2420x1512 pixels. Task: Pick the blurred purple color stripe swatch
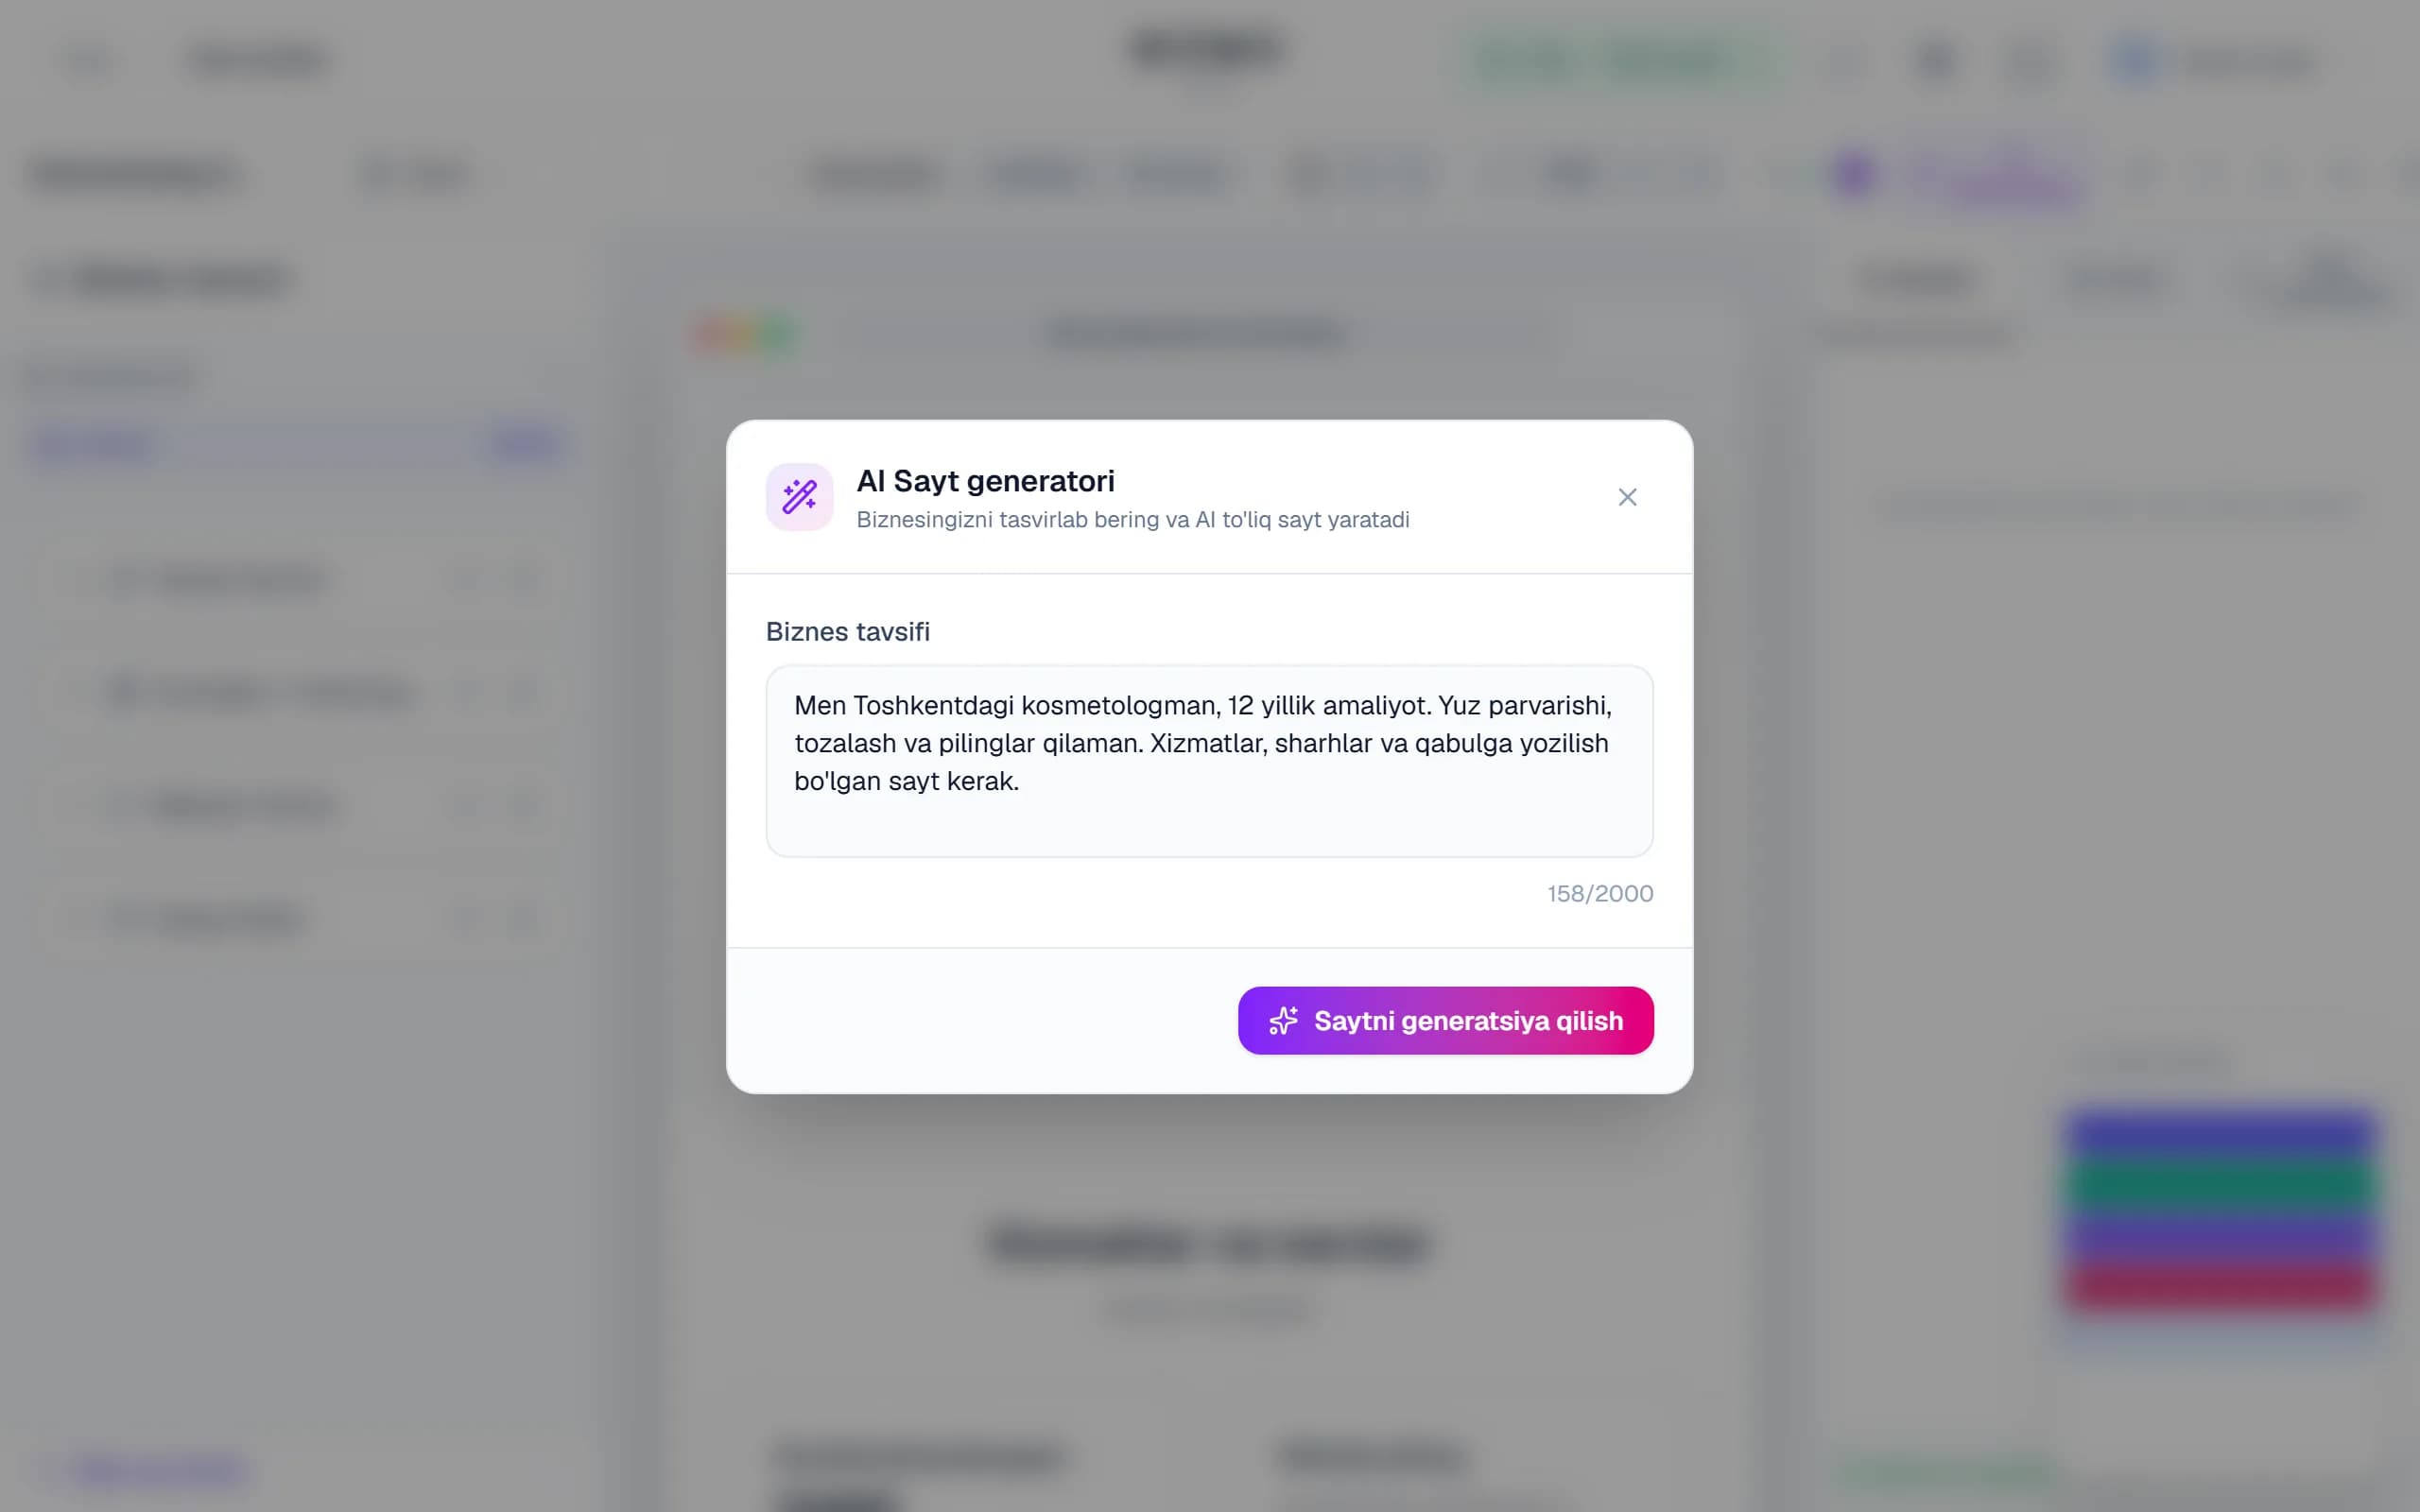pyautogui.click(x=2220, y=1235)
